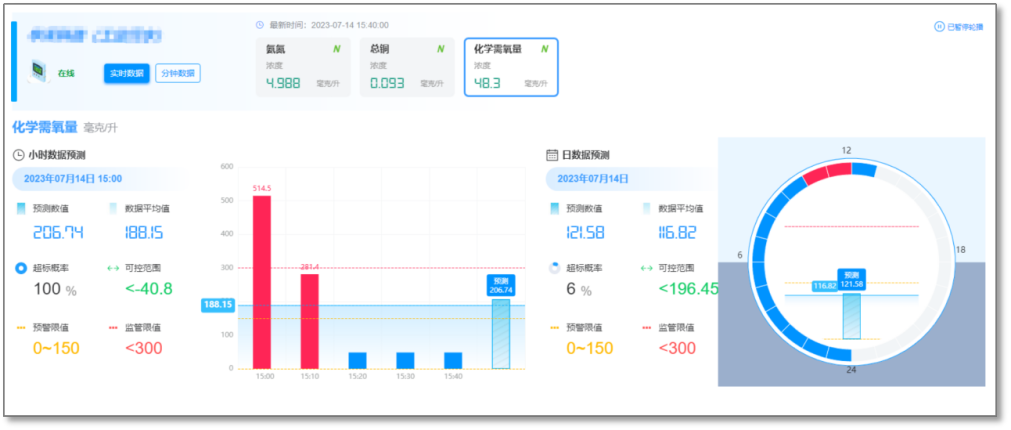Click the hourly 预测数值 legend icon
Viewport: 1011px width, 430px height.
coord(21,209)
